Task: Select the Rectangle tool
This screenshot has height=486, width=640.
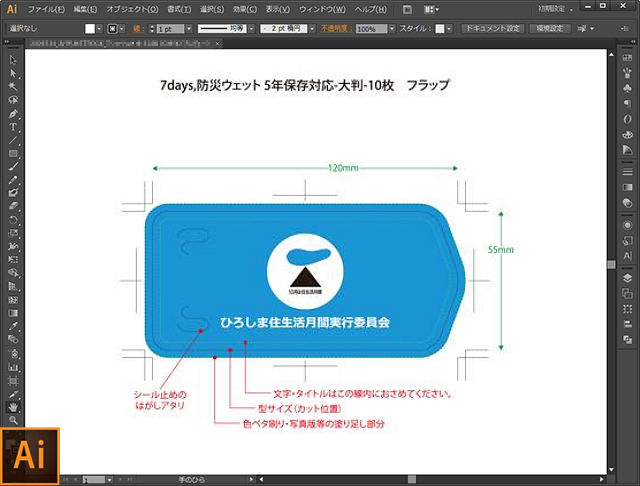Action: tap(13, 153)
